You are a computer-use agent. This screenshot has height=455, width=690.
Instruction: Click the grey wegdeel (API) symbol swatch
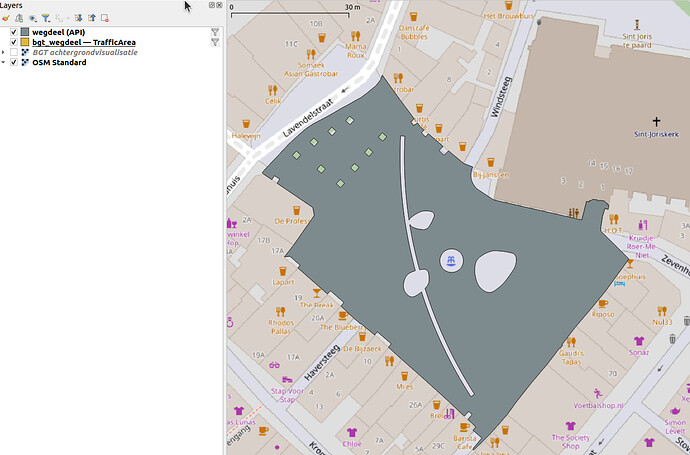tap(25, 32)
